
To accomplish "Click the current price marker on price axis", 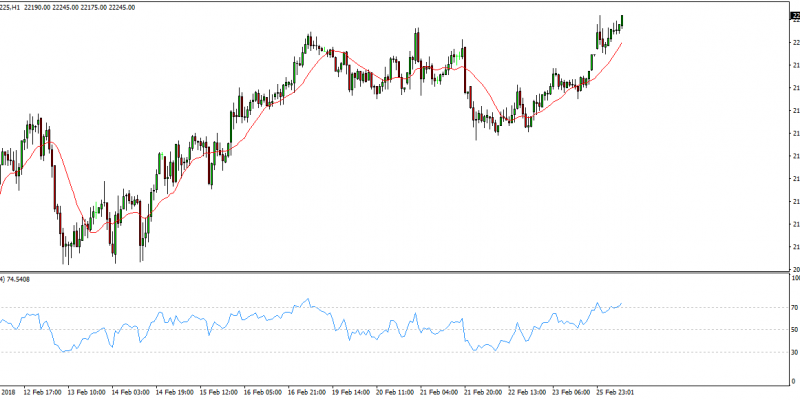I will [x=793, y=16].
